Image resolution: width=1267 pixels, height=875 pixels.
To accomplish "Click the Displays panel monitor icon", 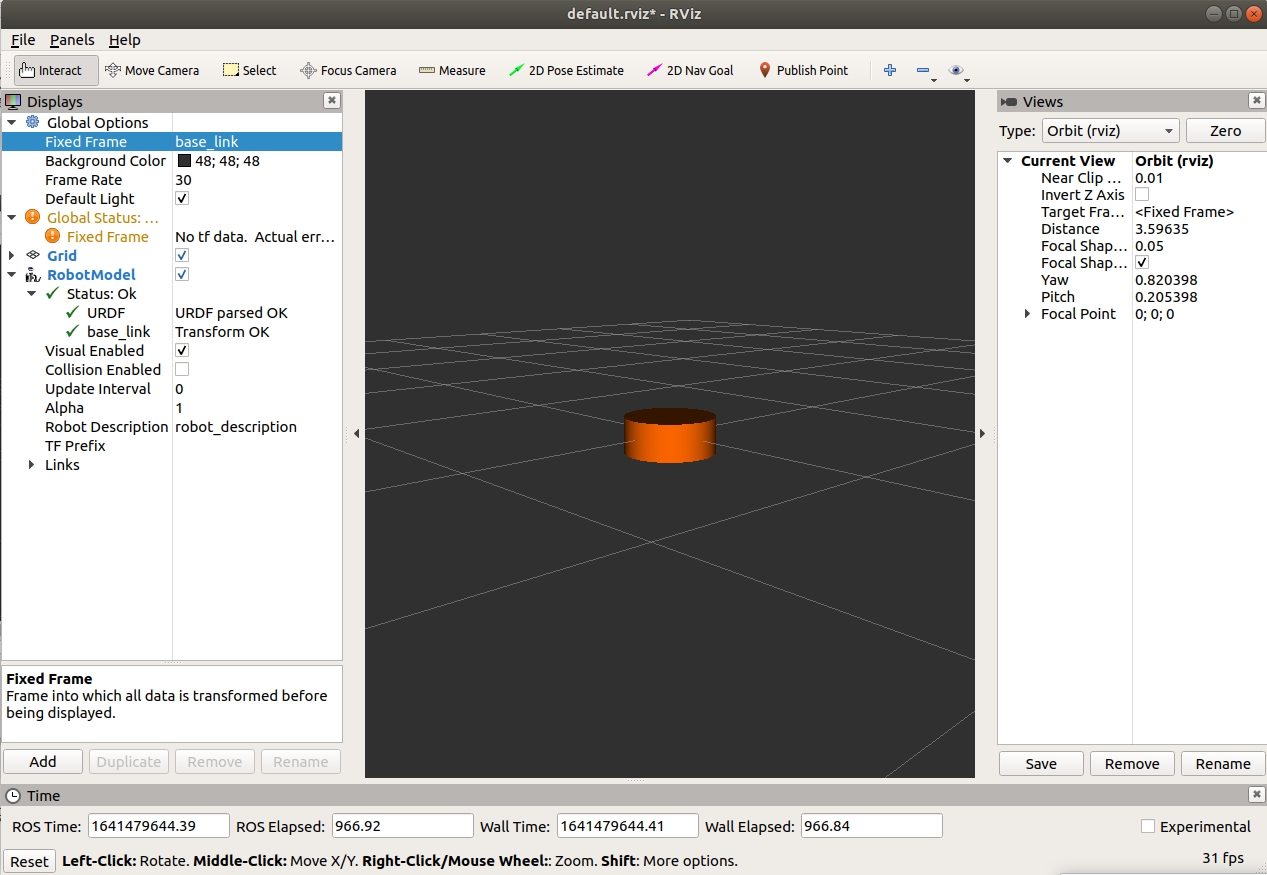I will pos(13,101).
